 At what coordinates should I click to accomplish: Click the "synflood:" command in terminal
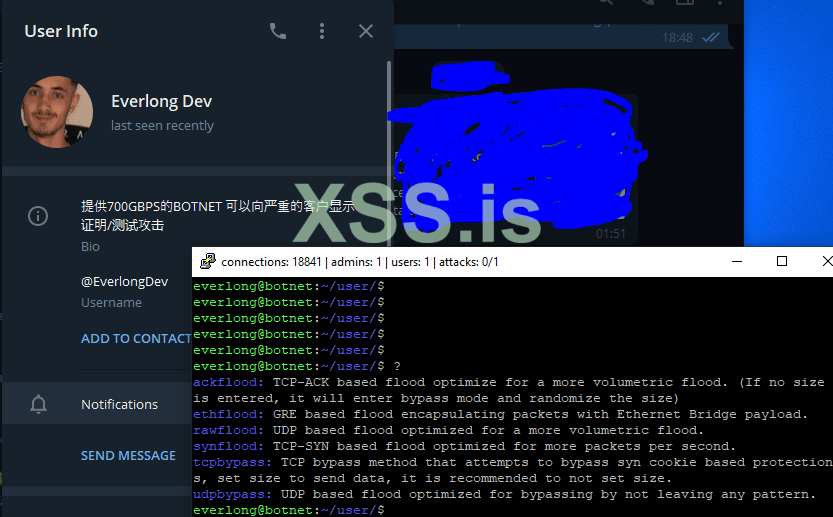[x=228, y=446]
